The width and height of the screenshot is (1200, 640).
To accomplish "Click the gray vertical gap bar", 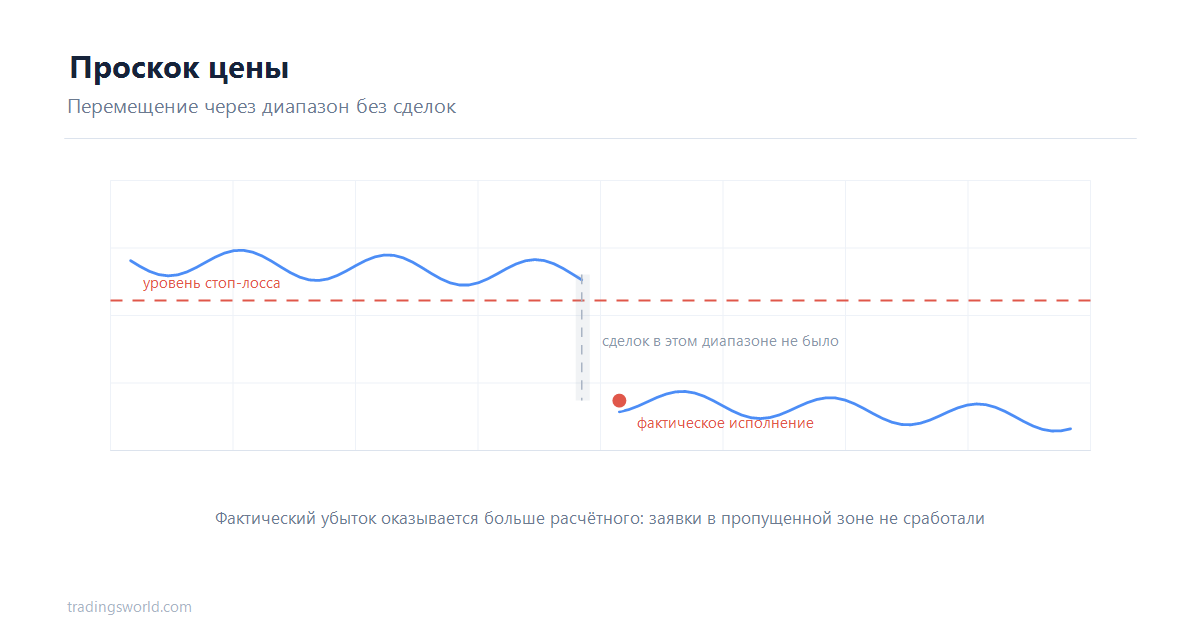I will pos(583,337).
